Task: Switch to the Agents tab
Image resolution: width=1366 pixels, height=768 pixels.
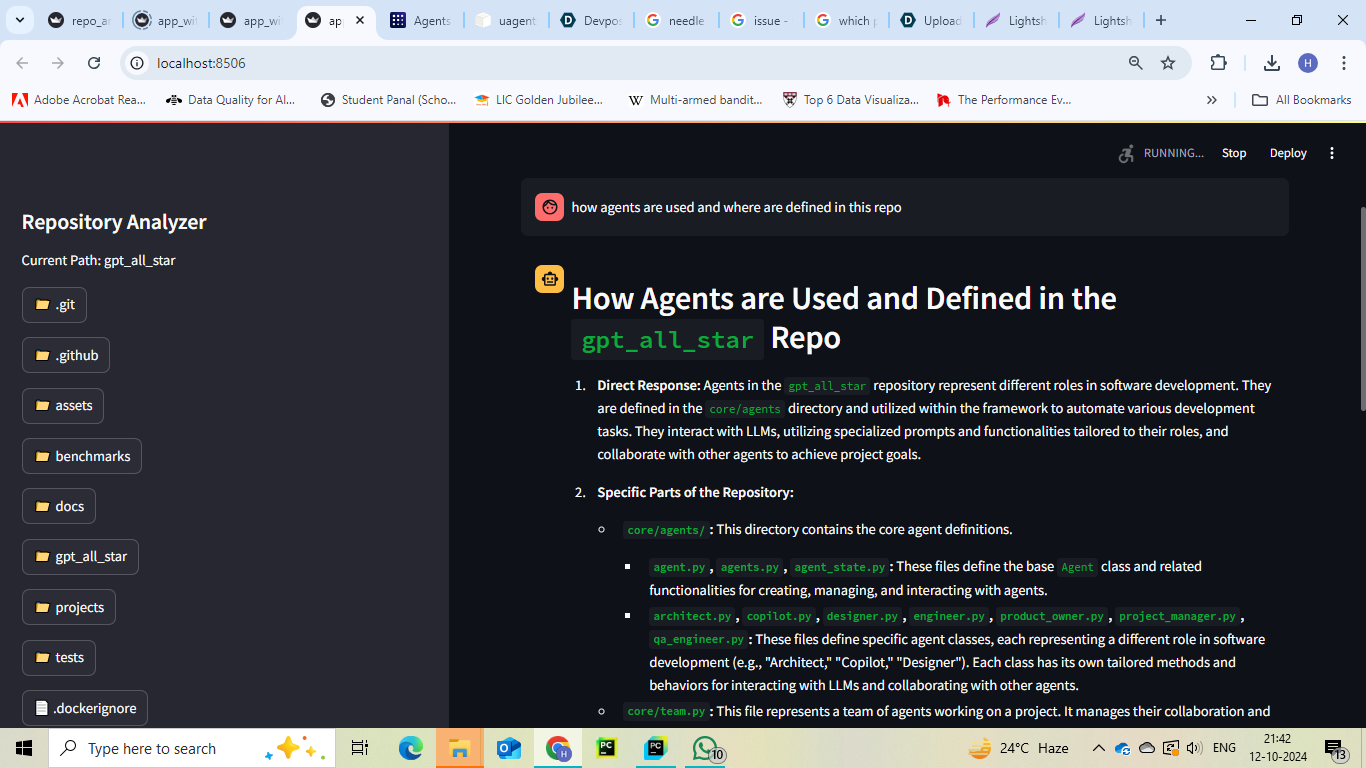Action: click(x=421, y=20)
